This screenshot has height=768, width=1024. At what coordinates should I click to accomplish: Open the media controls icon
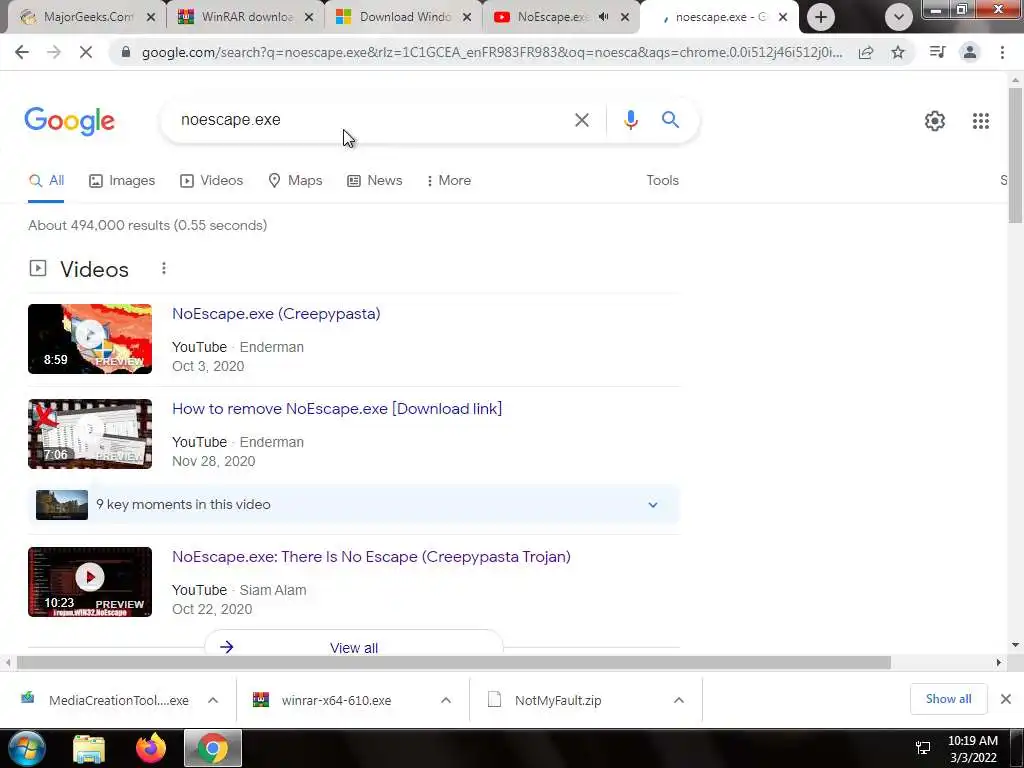937,52
